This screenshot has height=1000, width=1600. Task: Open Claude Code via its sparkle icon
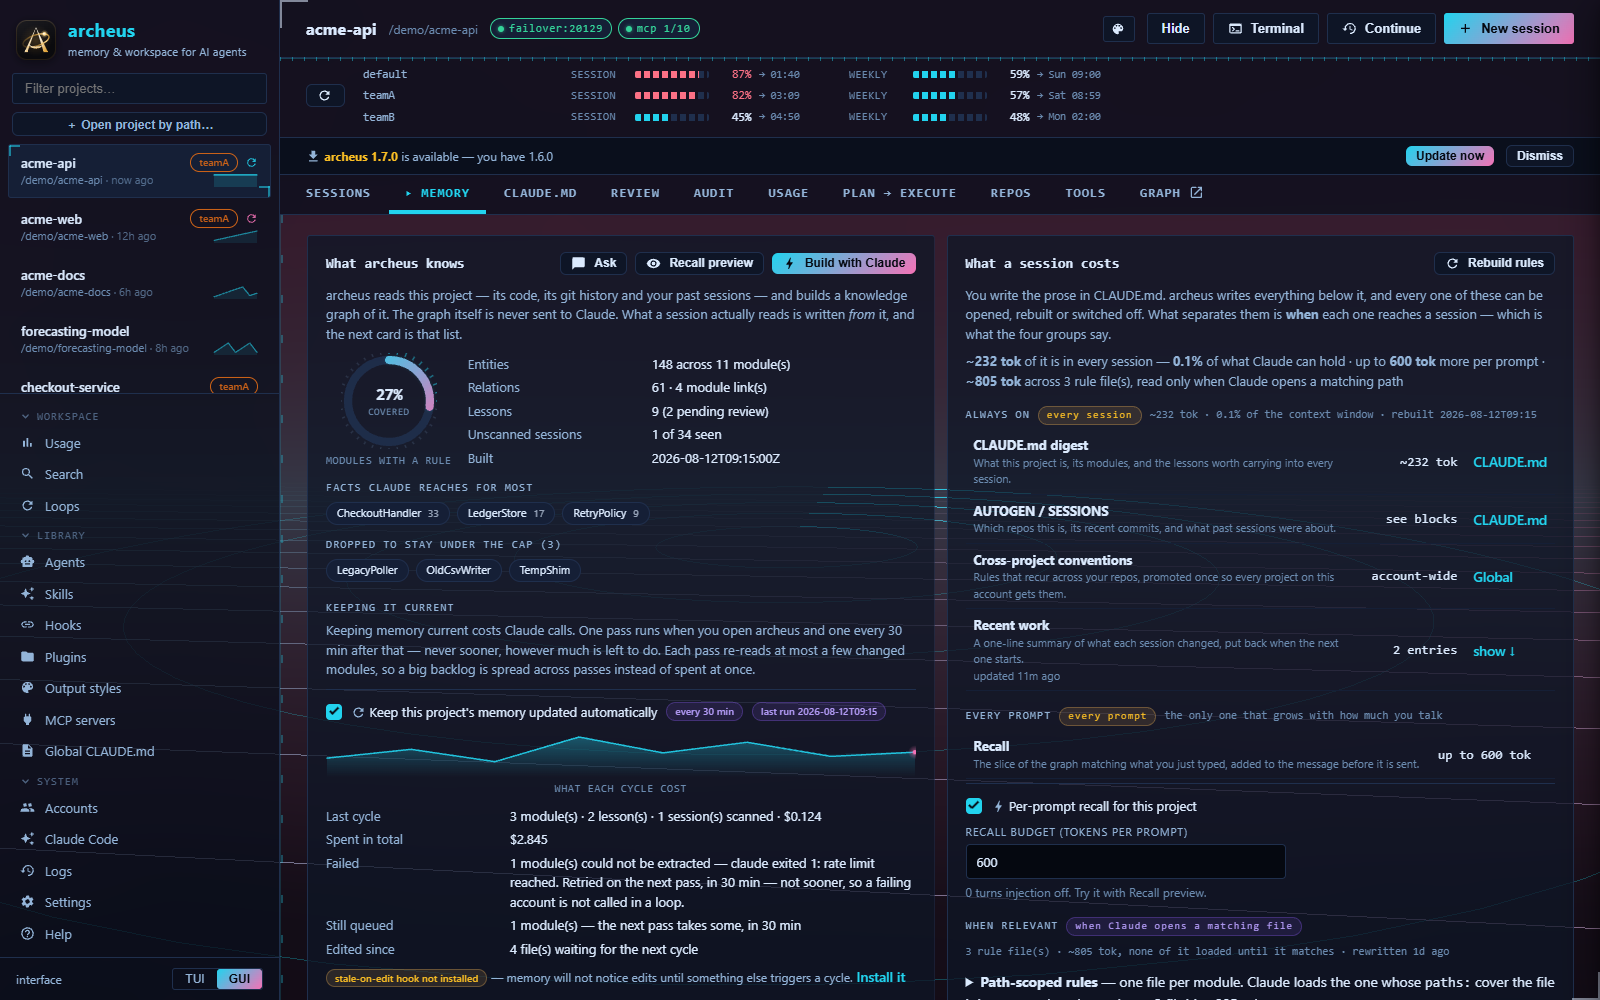(x=27, y=839)
